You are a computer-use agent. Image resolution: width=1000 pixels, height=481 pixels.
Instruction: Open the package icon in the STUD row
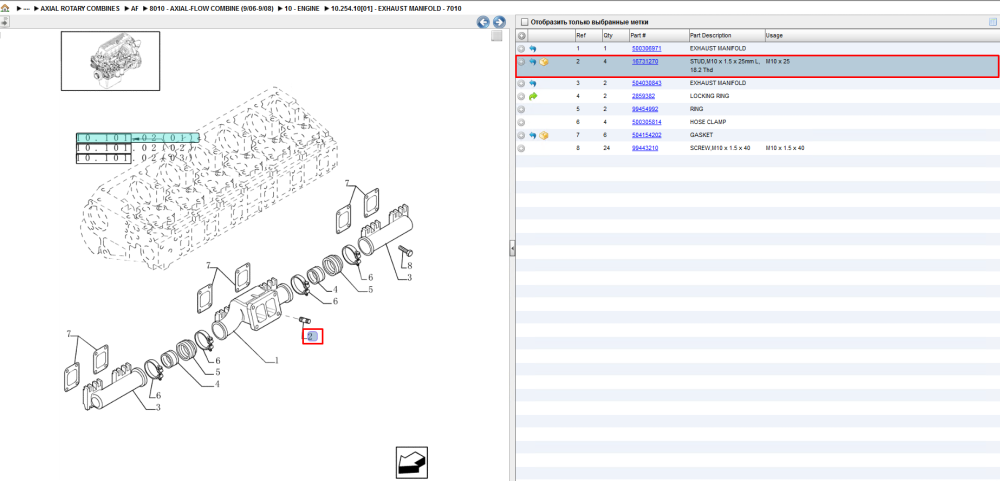544,62
